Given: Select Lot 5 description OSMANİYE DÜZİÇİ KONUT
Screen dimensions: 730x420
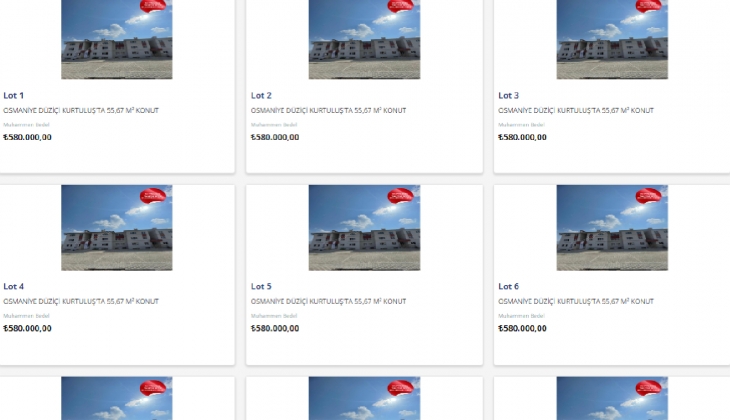Looking at the screenshot, I should [329, 301].
